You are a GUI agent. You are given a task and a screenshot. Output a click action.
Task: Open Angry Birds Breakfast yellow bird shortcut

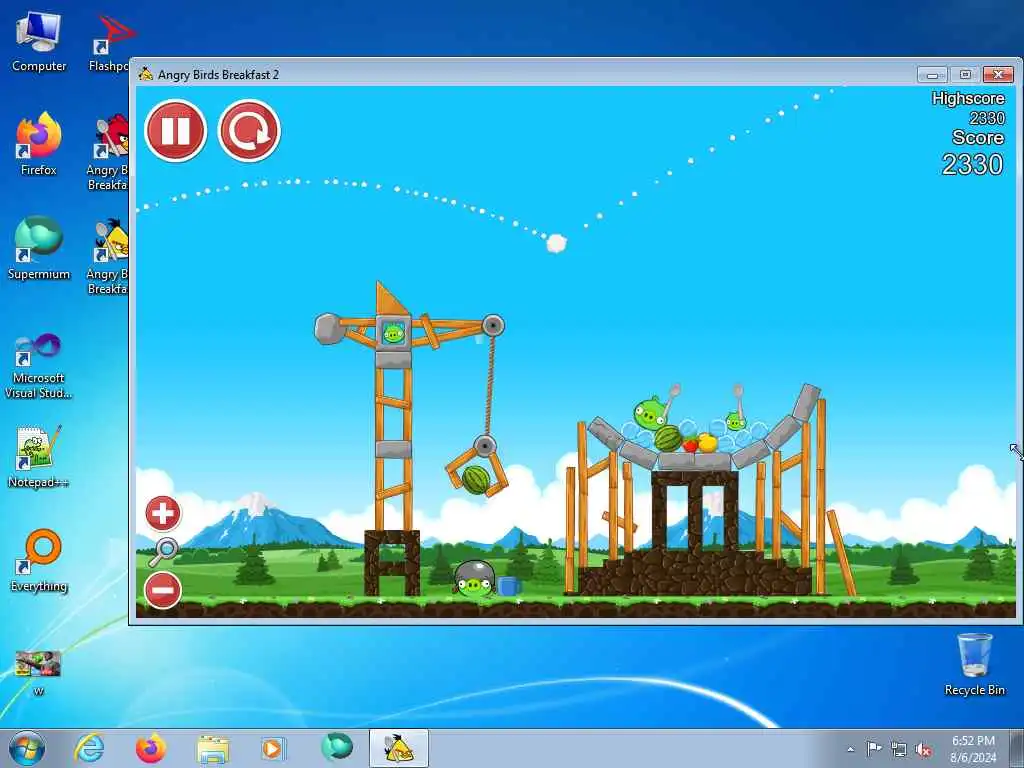pos(108,256)
